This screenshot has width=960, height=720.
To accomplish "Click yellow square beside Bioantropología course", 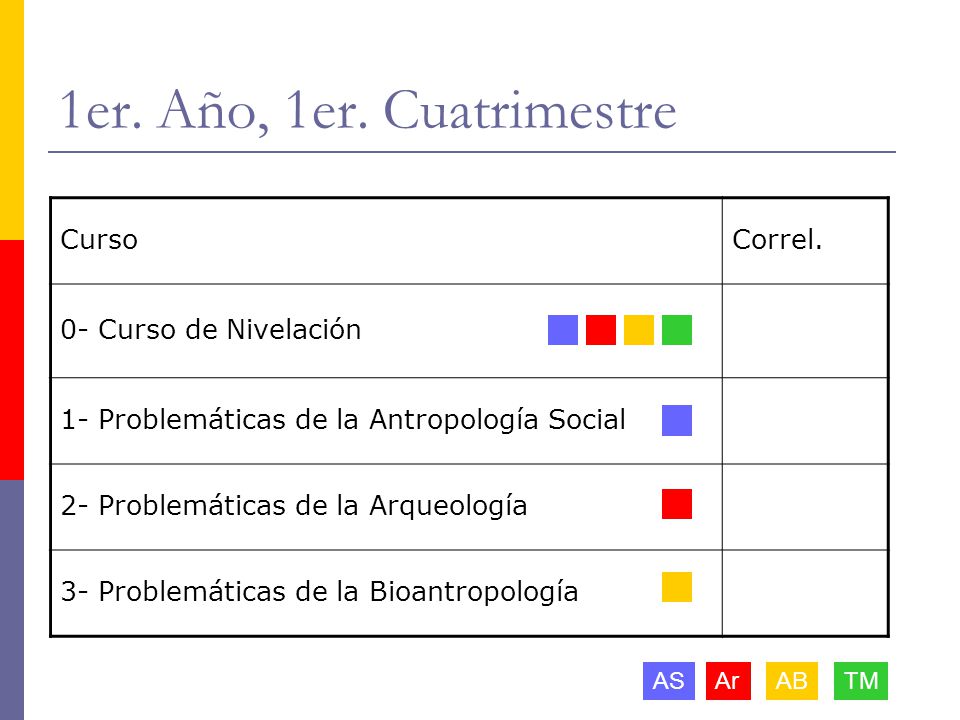I will (x=677, y=587).
